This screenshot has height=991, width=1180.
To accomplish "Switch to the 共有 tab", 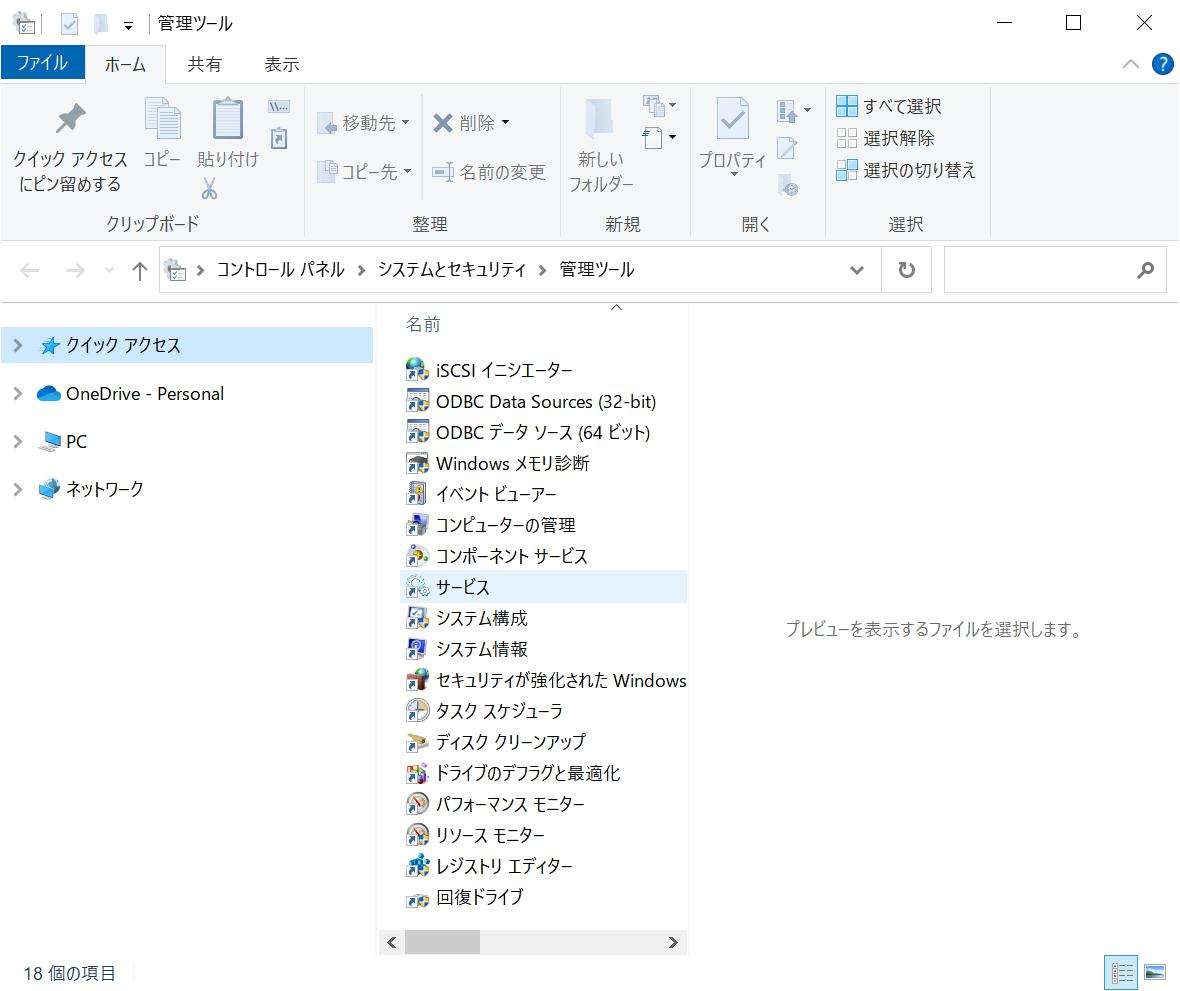I will [x=205, y=65].
